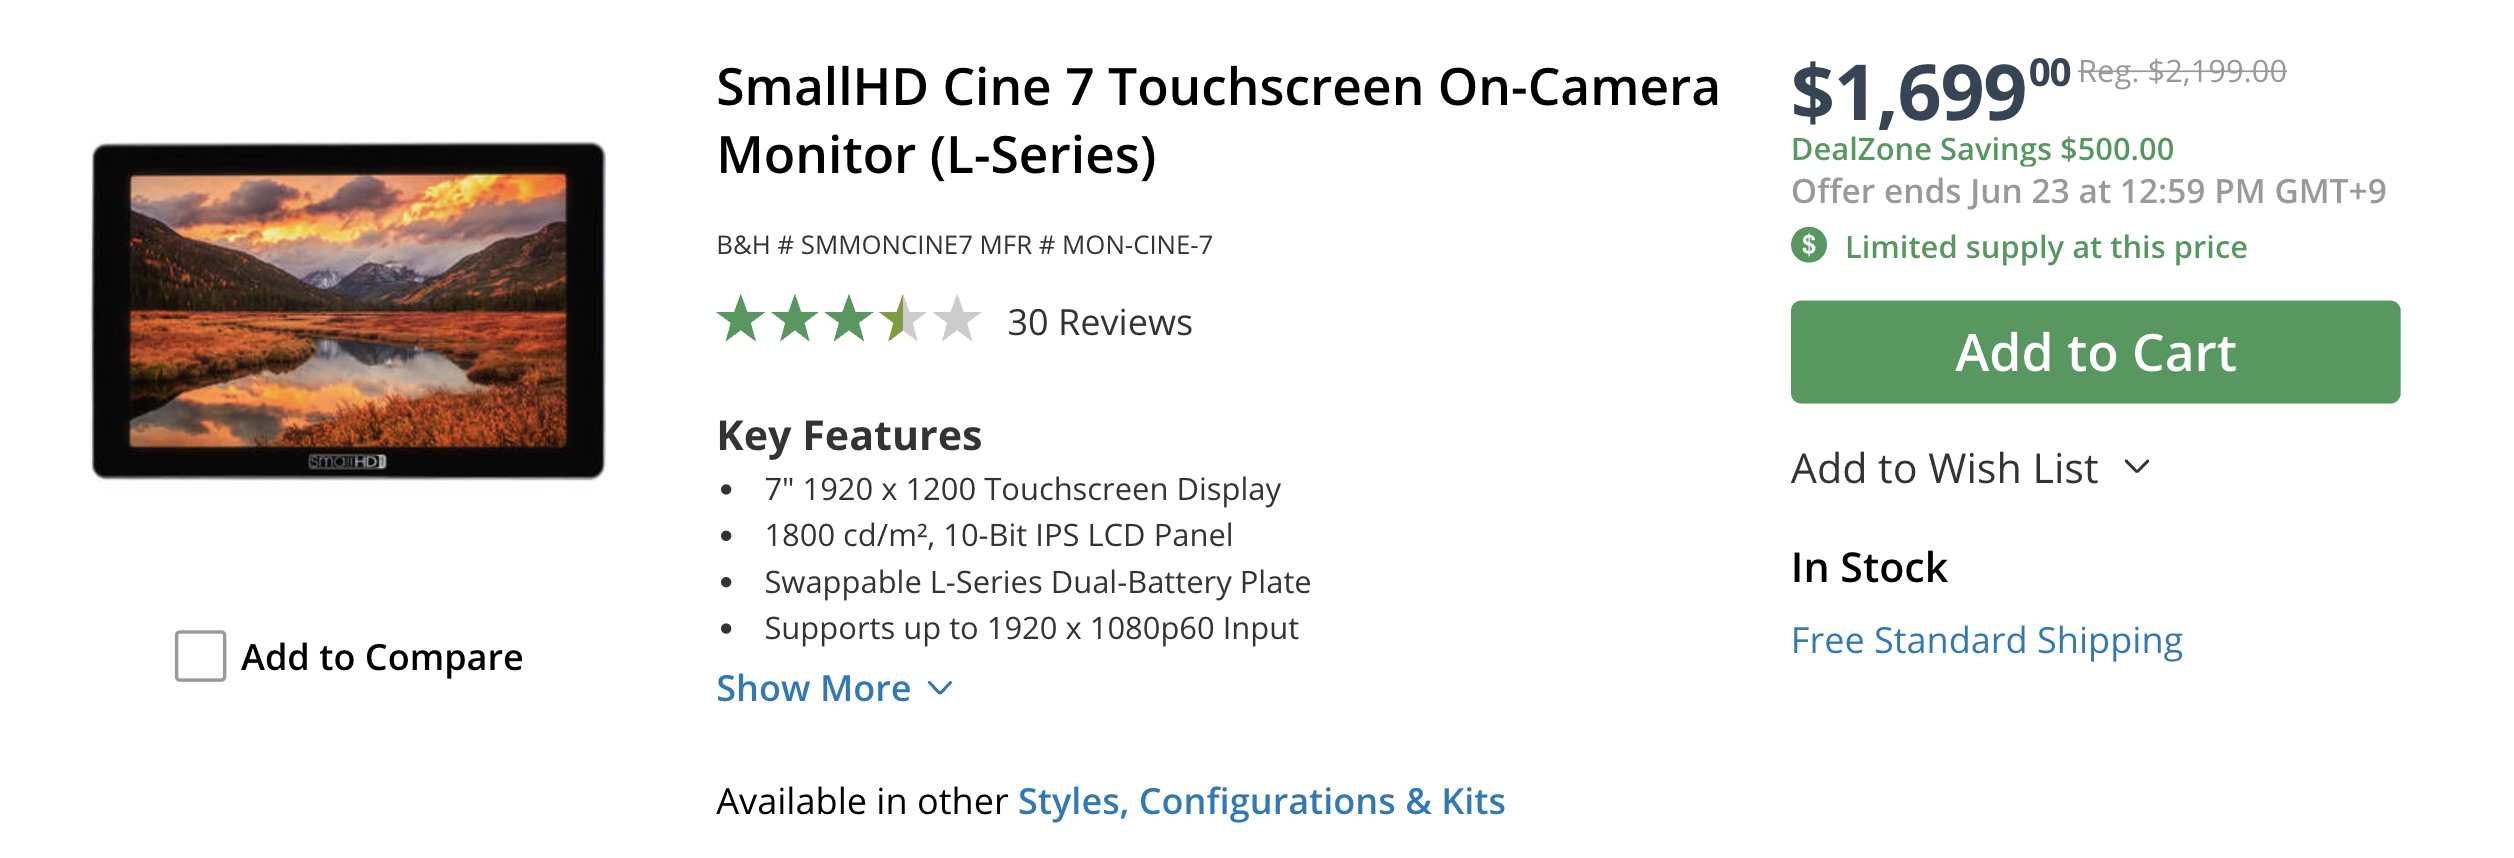Click the Key Features heading
The width and height of the screenshot is (2514, 858).
[x=849, y=436]
